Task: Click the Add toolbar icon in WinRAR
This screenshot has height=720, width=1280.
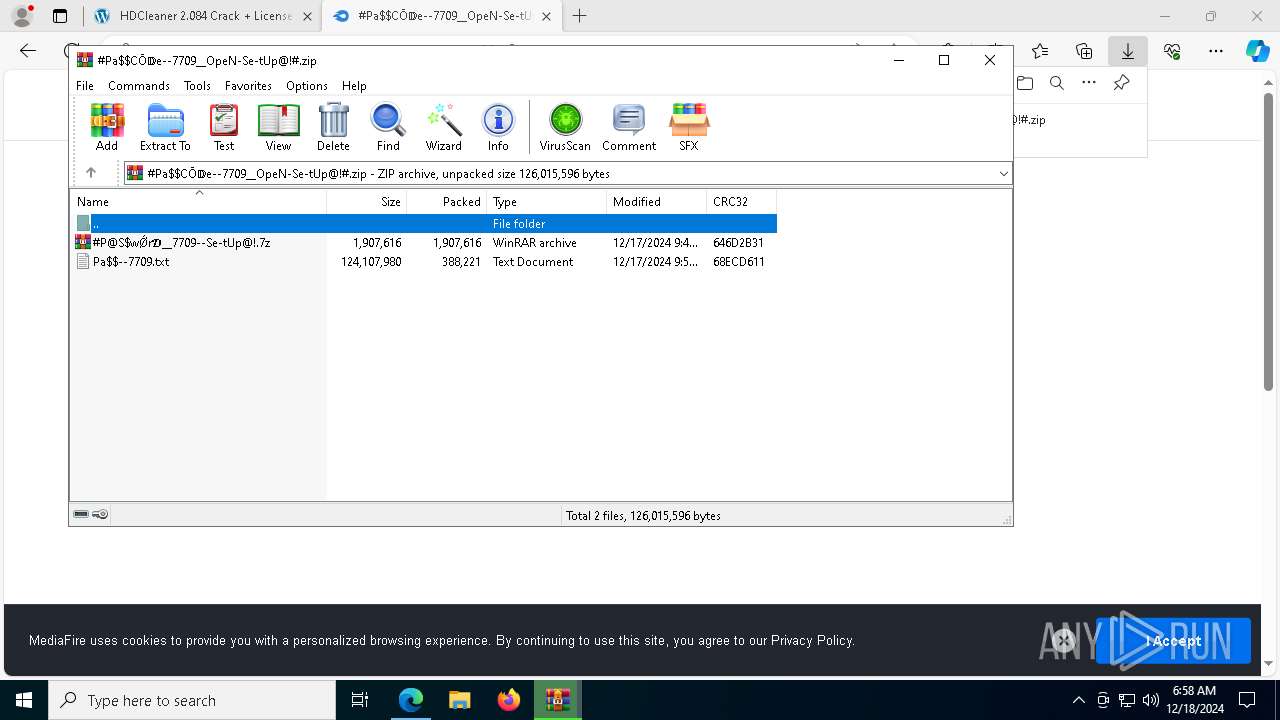Action: click(x=107, y=127)
